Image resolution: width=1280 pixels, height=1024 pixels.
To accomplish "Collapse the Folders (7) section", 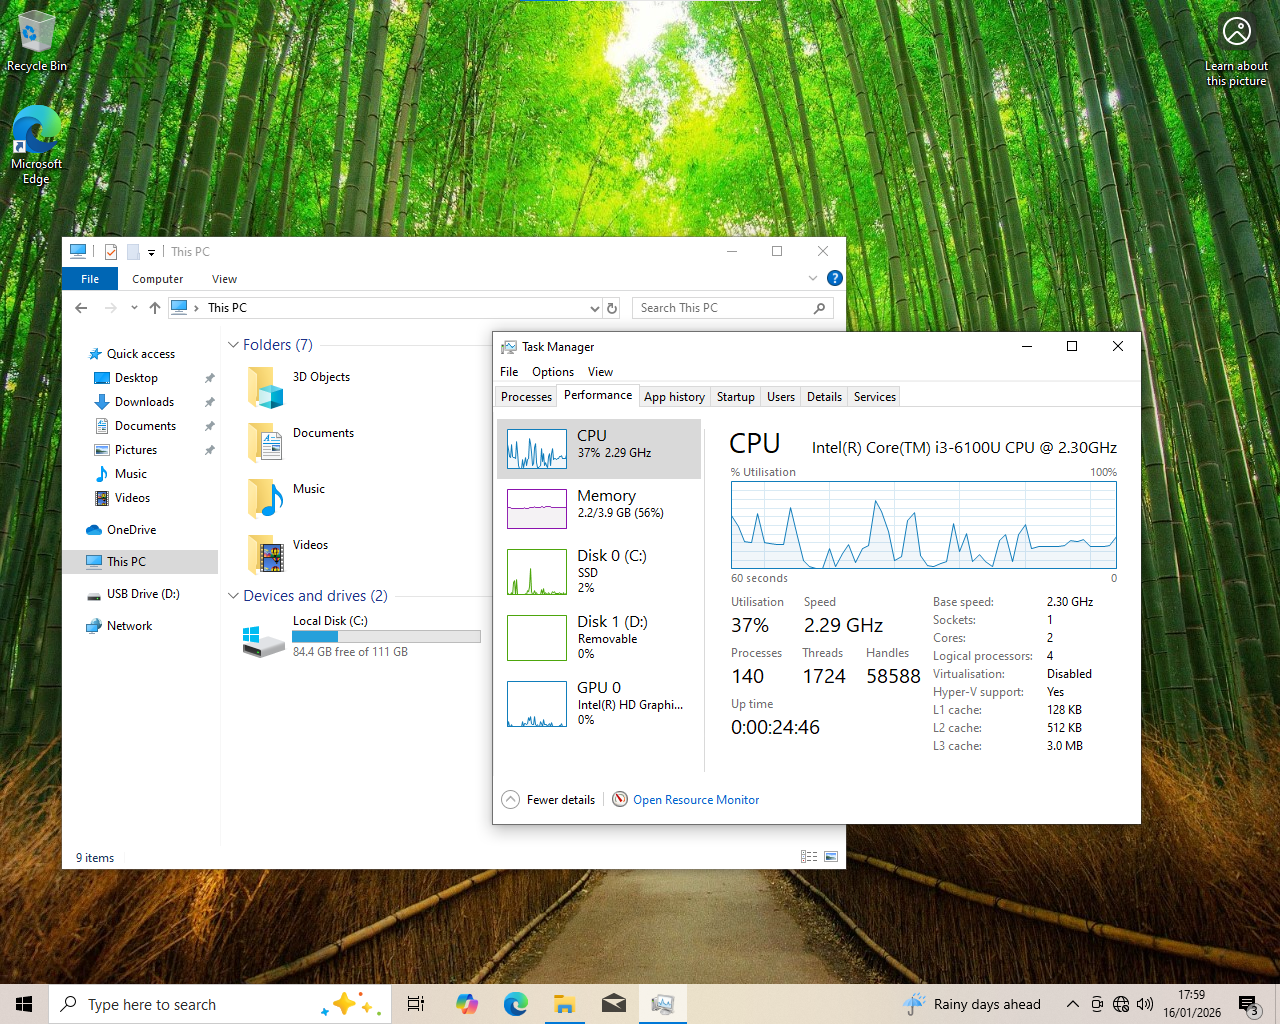I will click(232, 344).
